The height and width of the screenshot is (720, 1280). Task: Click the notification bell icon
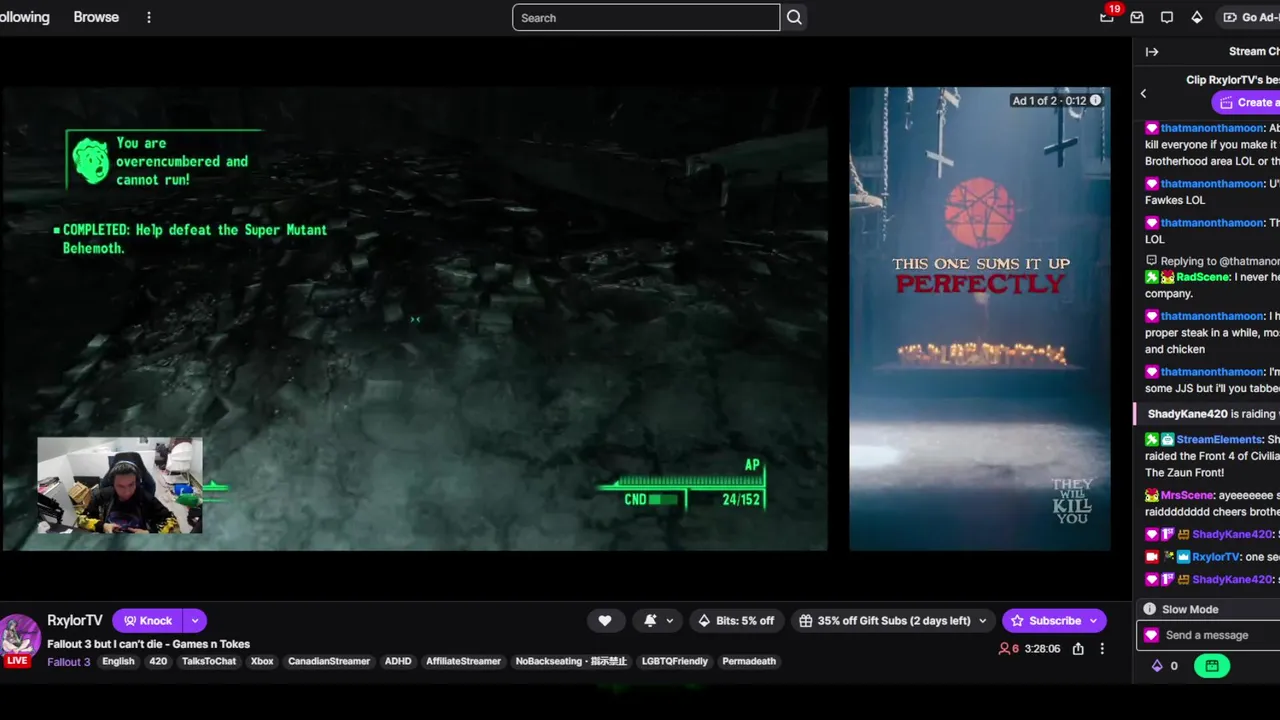650,620
